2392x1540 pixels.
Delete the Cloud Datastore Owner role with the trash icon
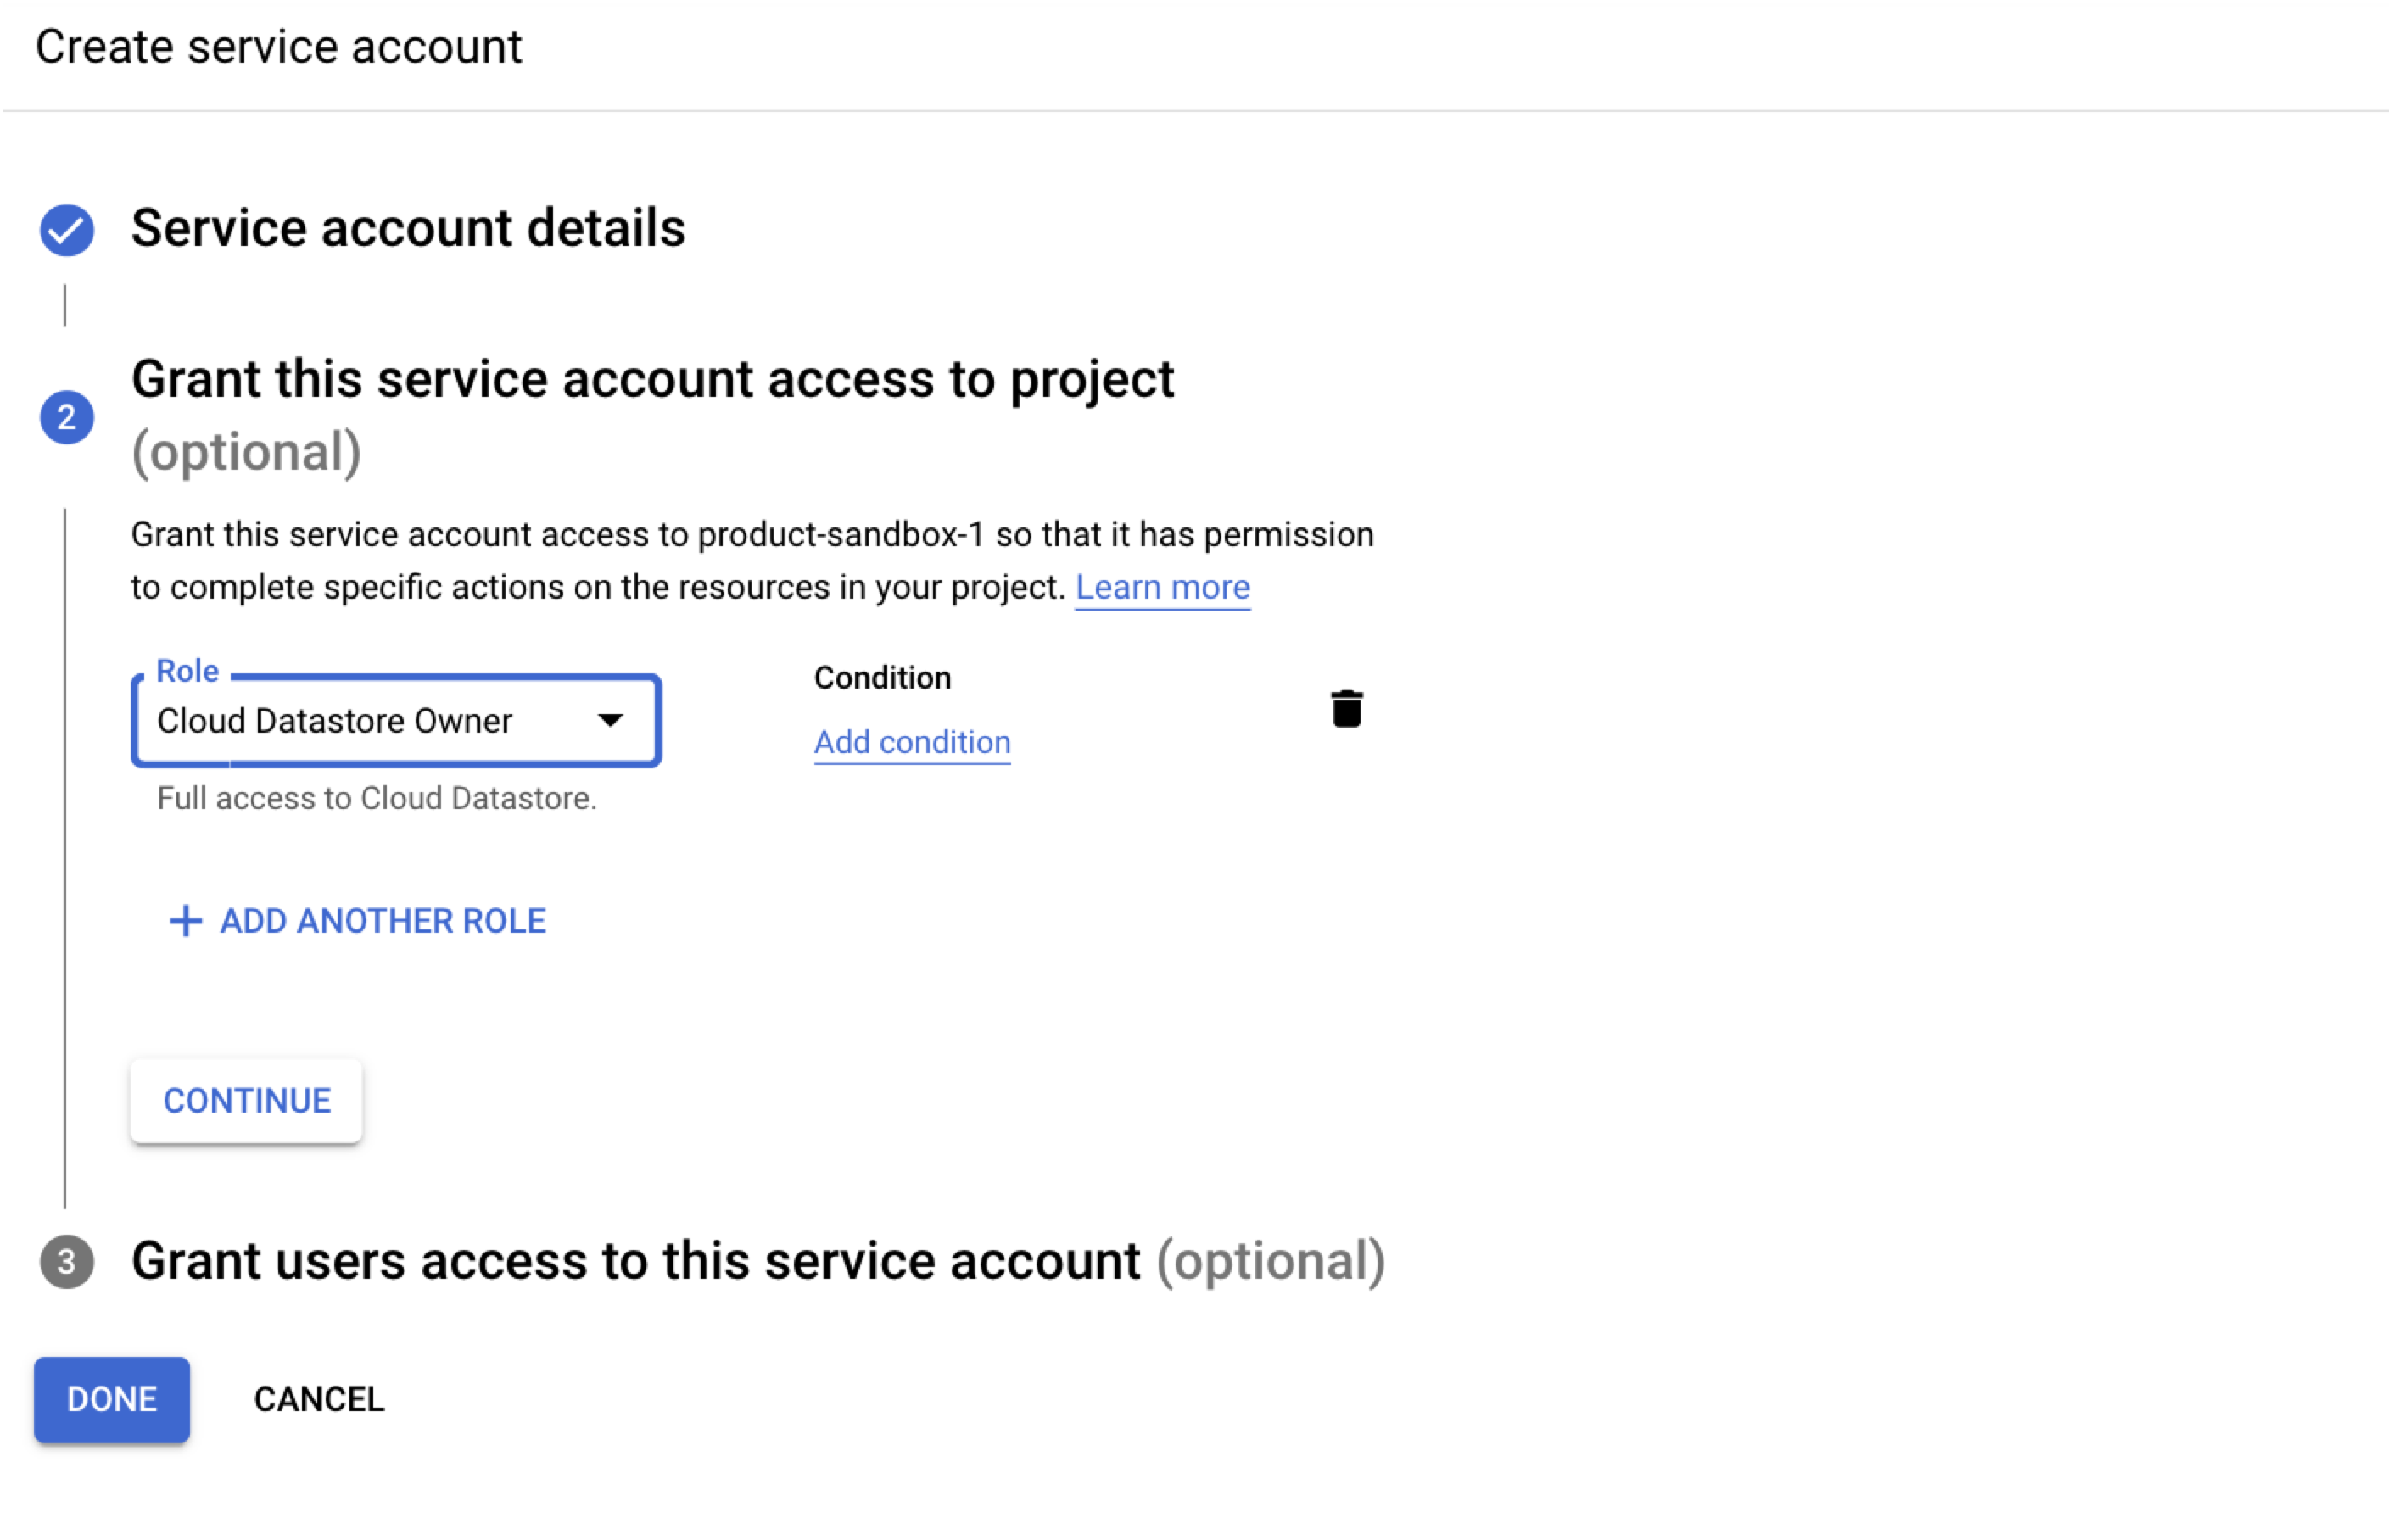(1347, 708)
